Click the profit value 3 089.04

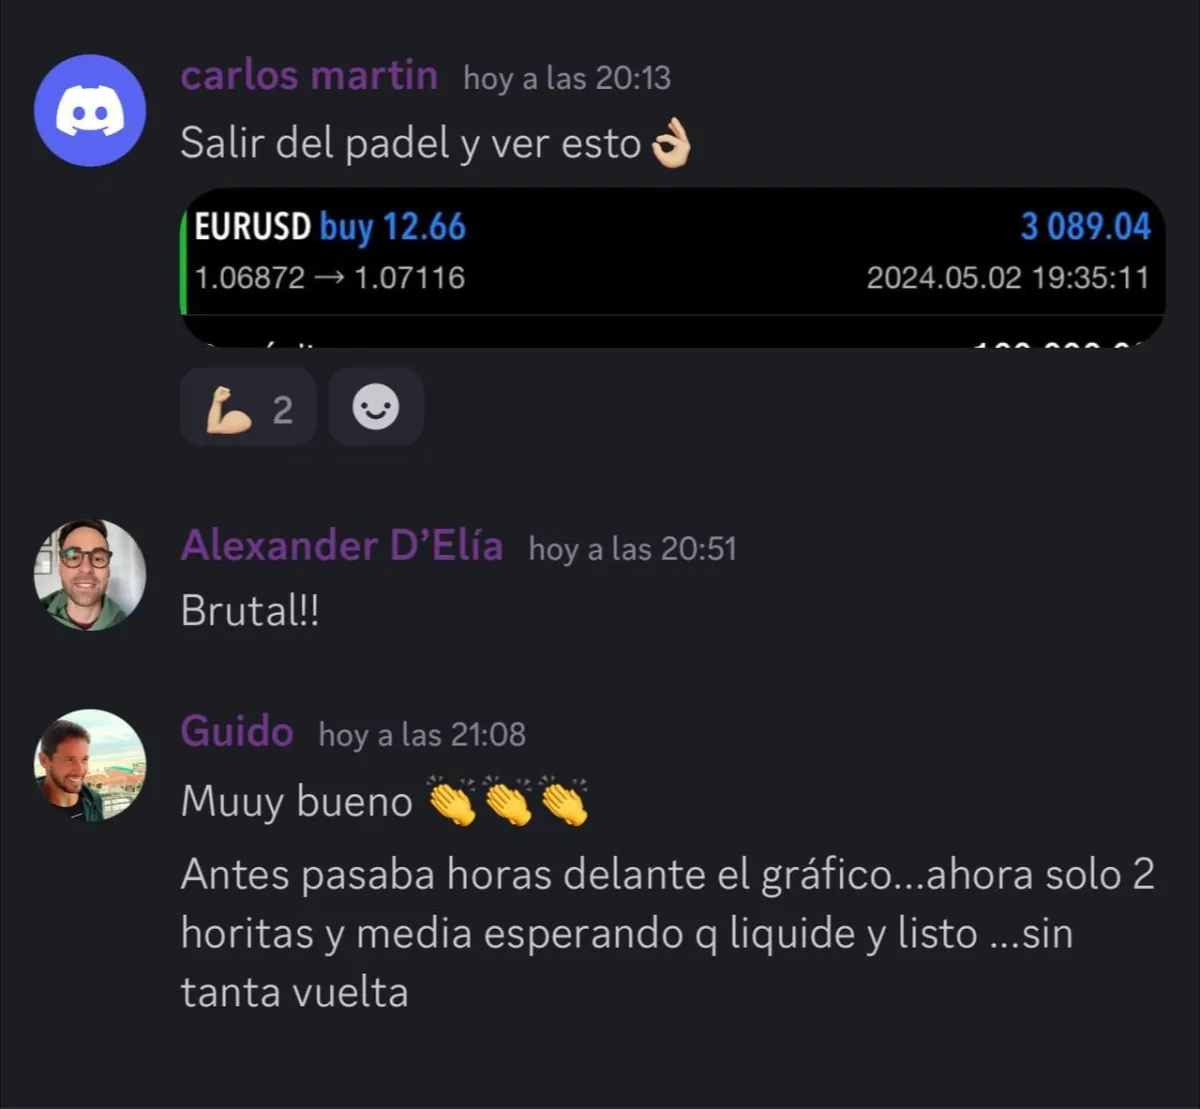(1086, 227)
